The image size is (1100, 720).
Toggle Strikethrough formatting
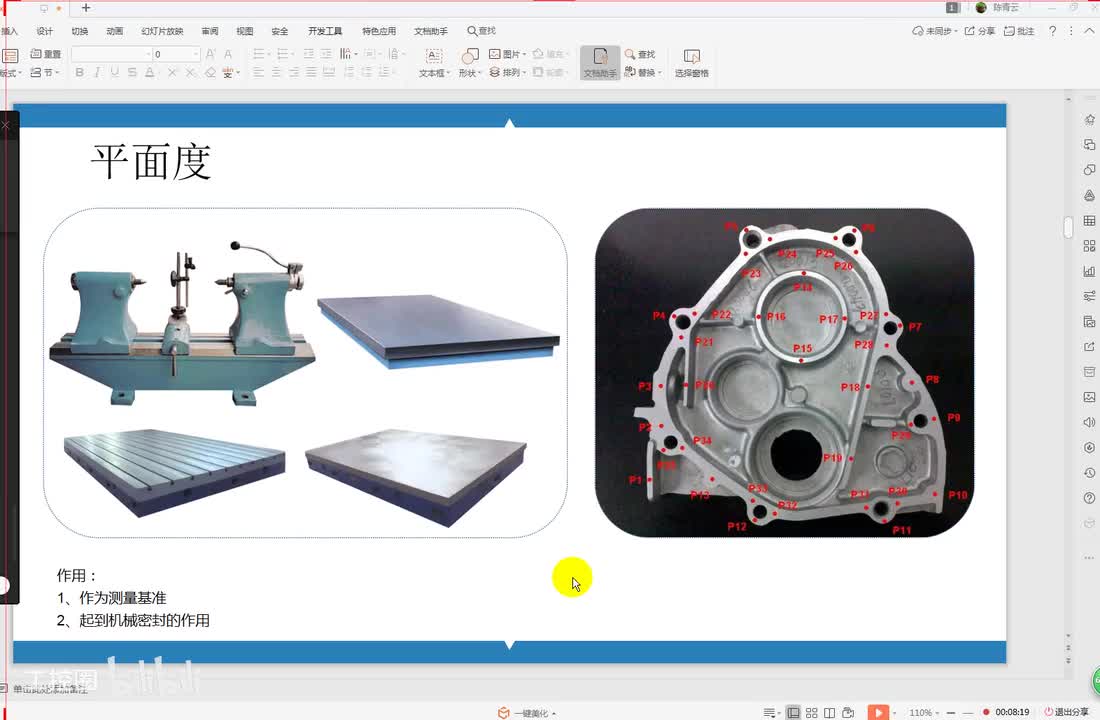[x=132, y=72]
